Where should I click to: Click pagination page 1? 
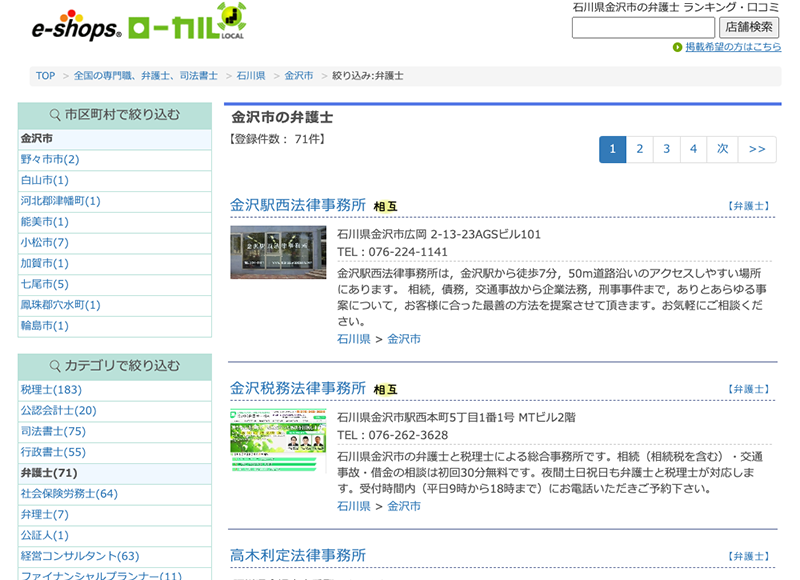point(612,149)
